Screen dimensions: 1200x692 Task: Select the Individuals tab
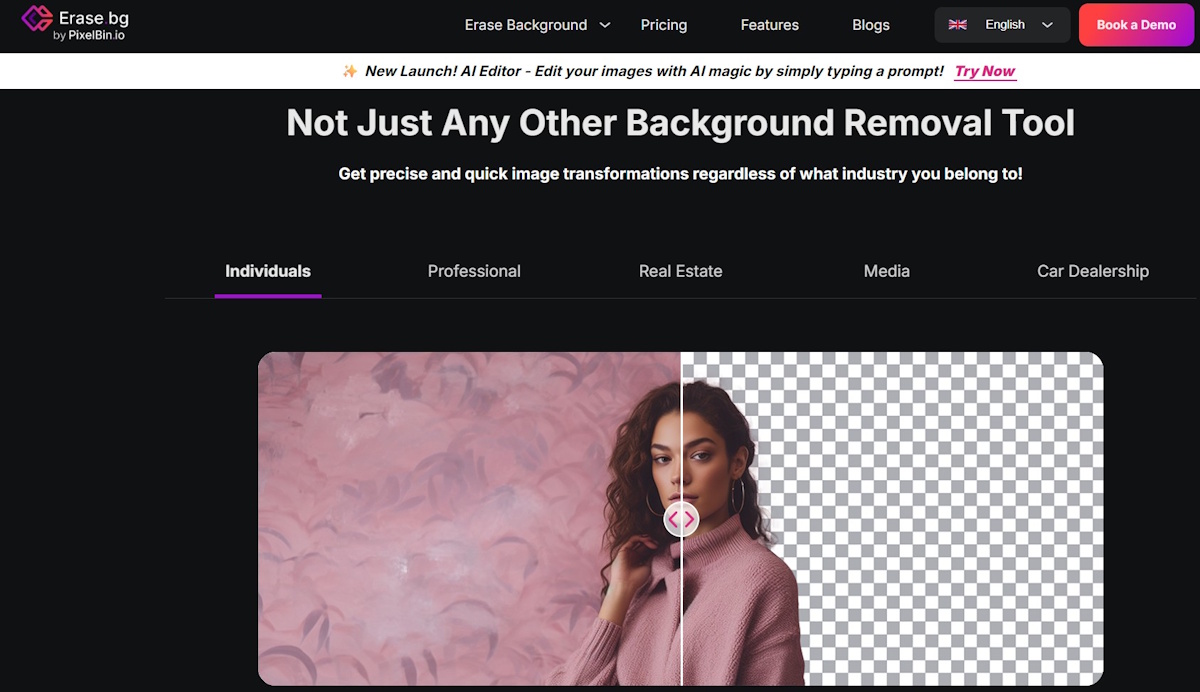268,271
